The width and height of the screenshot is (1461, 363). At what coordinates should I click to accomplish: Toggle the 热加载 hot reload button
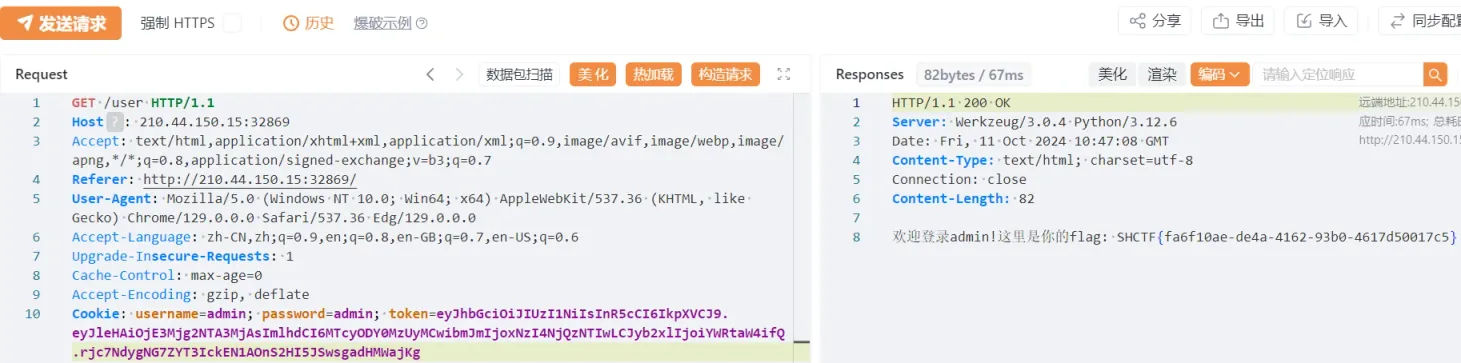(653, 74)
